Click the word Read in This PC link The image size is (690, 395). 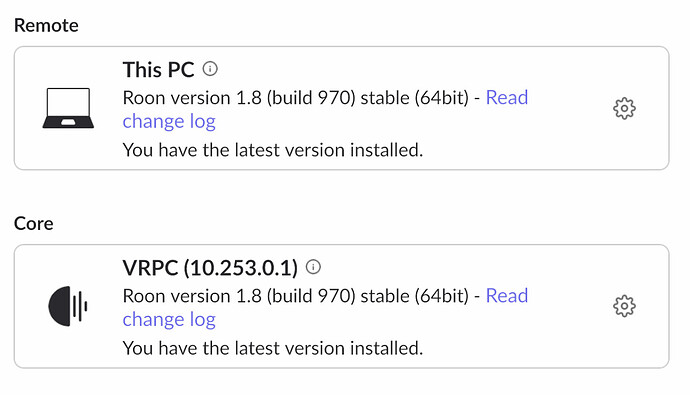click(x=506, y=98)
